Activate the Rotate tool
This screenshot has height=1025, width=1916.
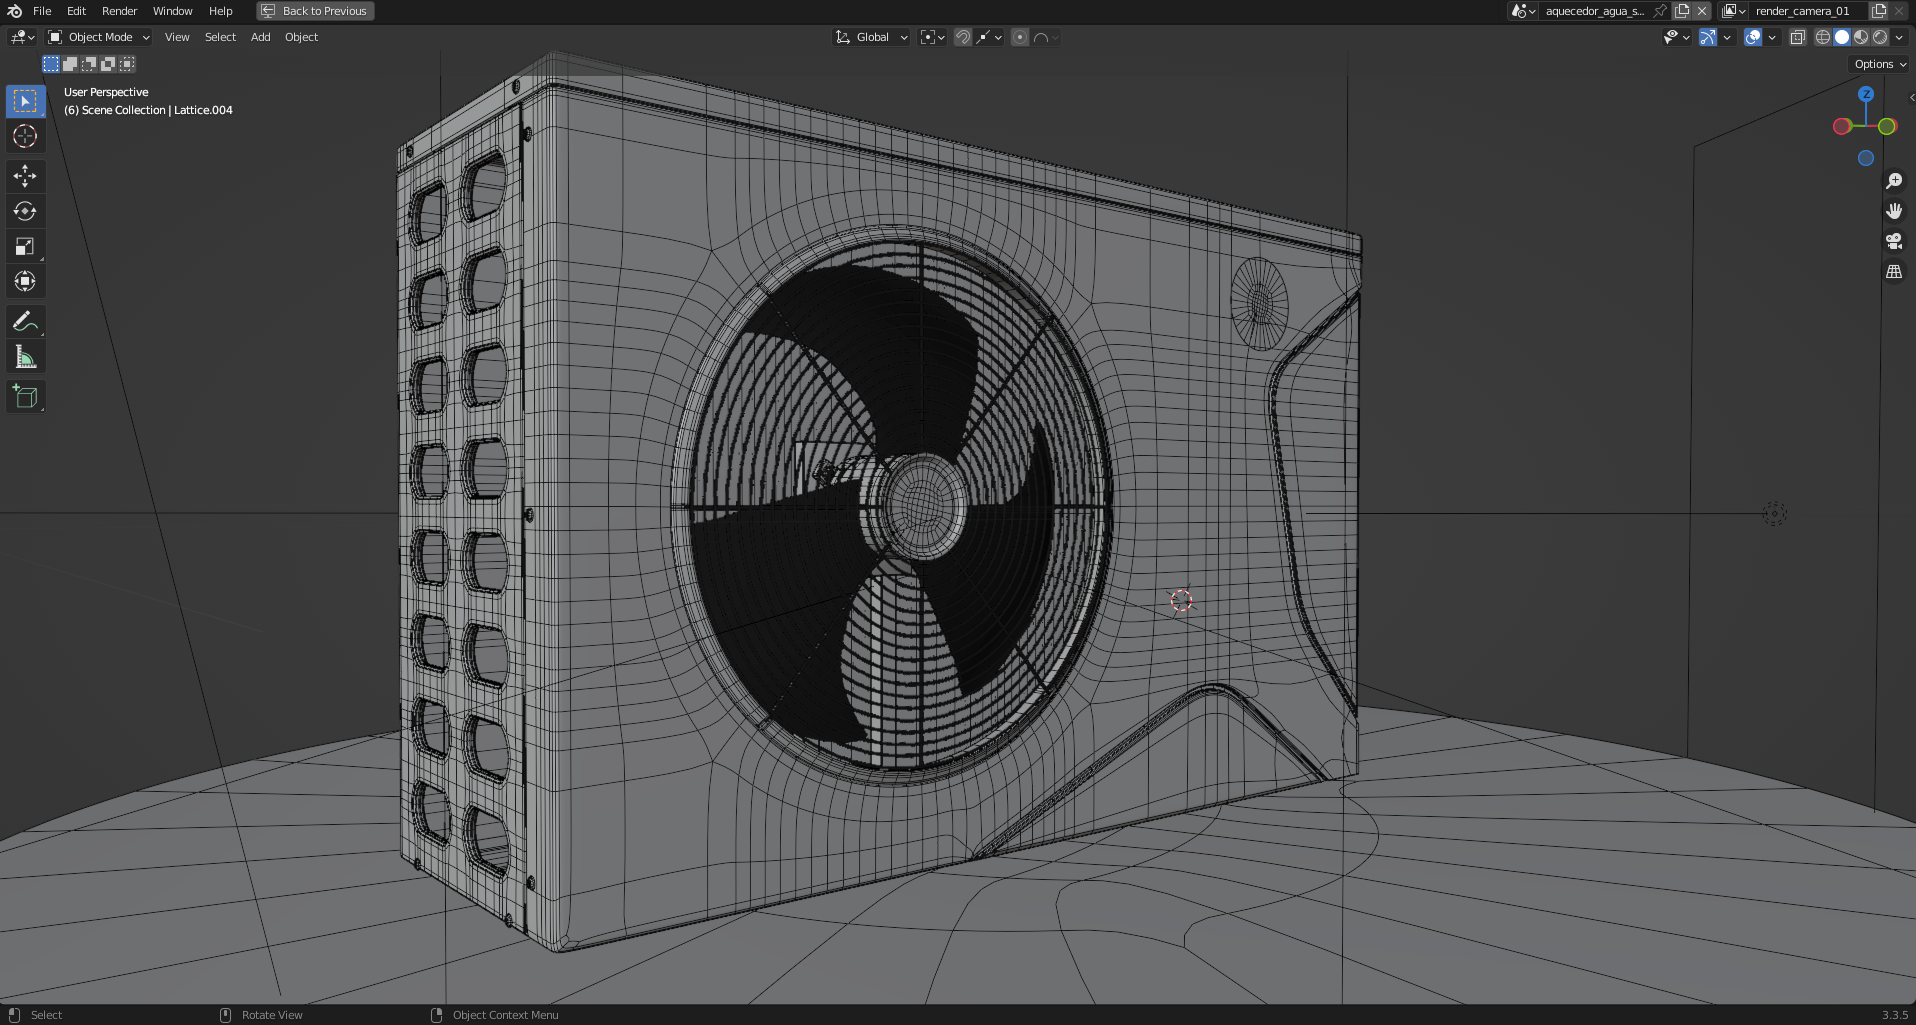click(25, 211)
